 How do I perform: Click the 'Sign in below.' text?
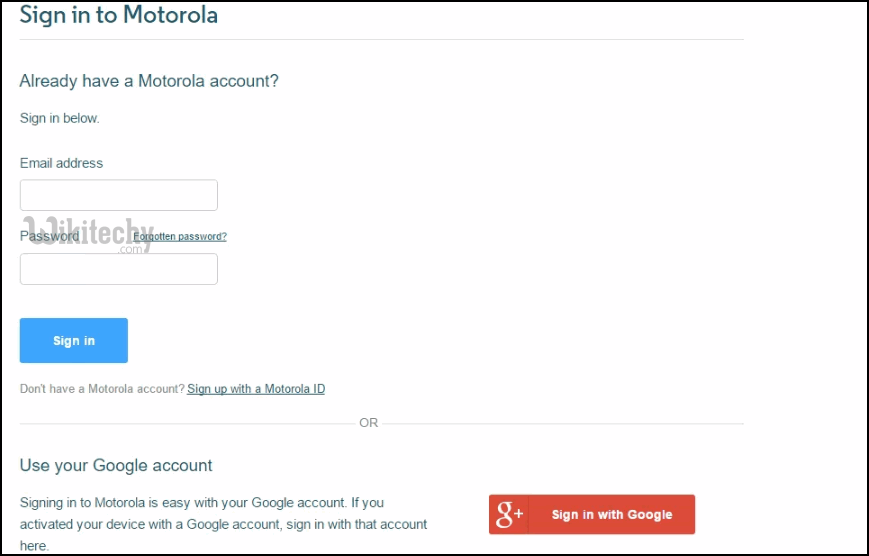click(60, 118)
